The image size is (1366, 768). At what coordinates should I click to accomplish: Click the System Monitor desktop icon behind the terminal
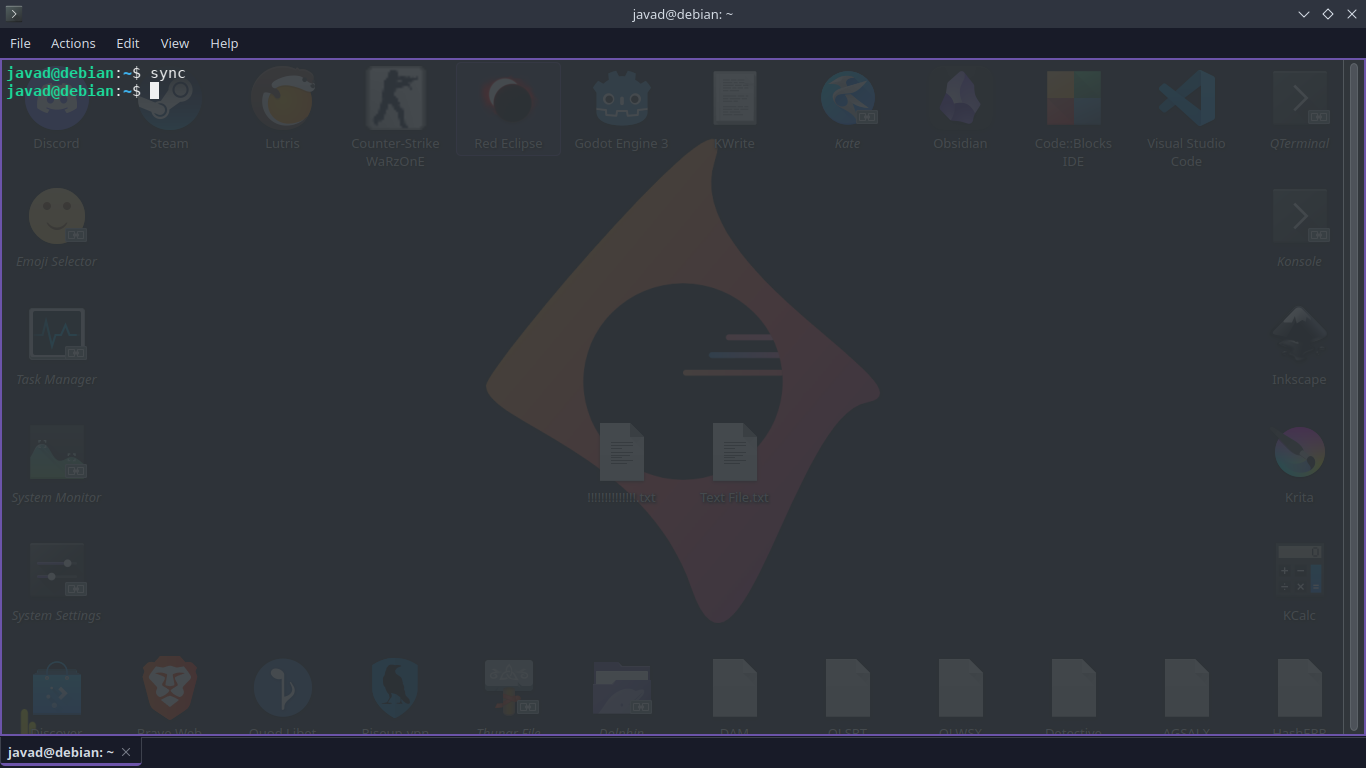(56, 452)
